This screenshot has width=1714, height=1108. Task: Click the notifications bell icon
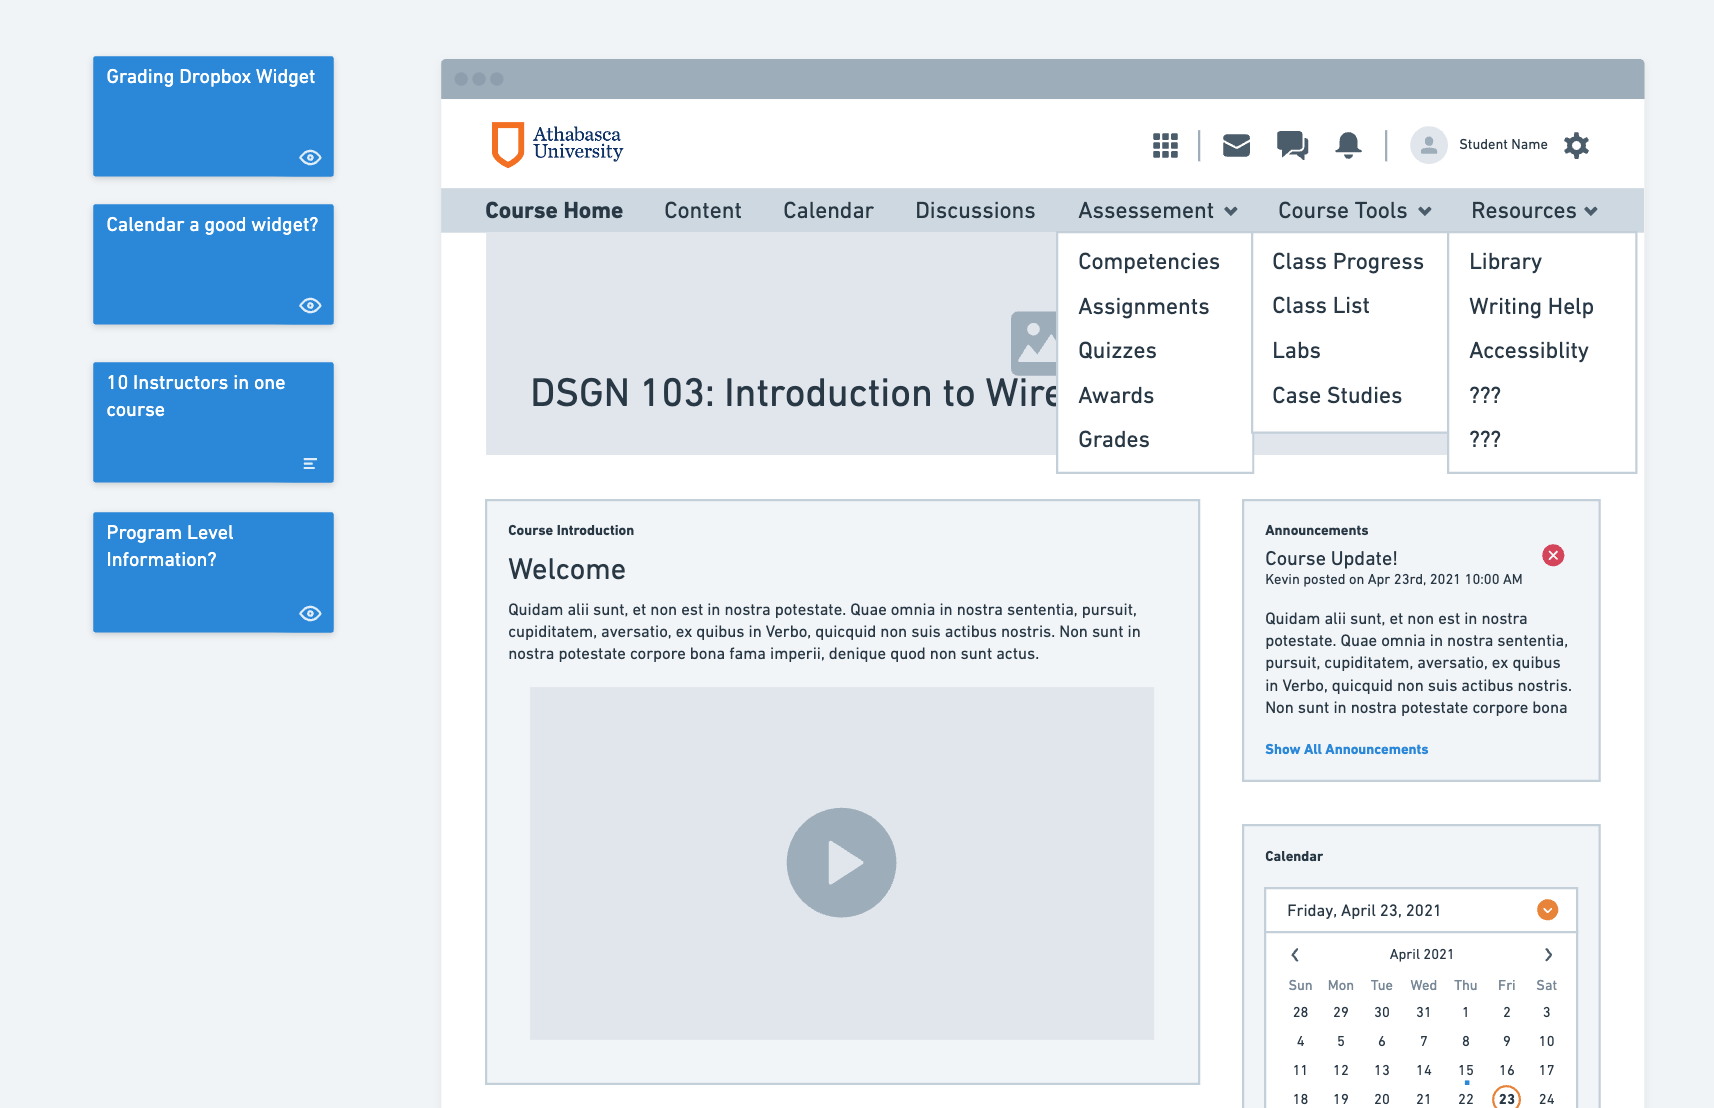coord(1348,146)
